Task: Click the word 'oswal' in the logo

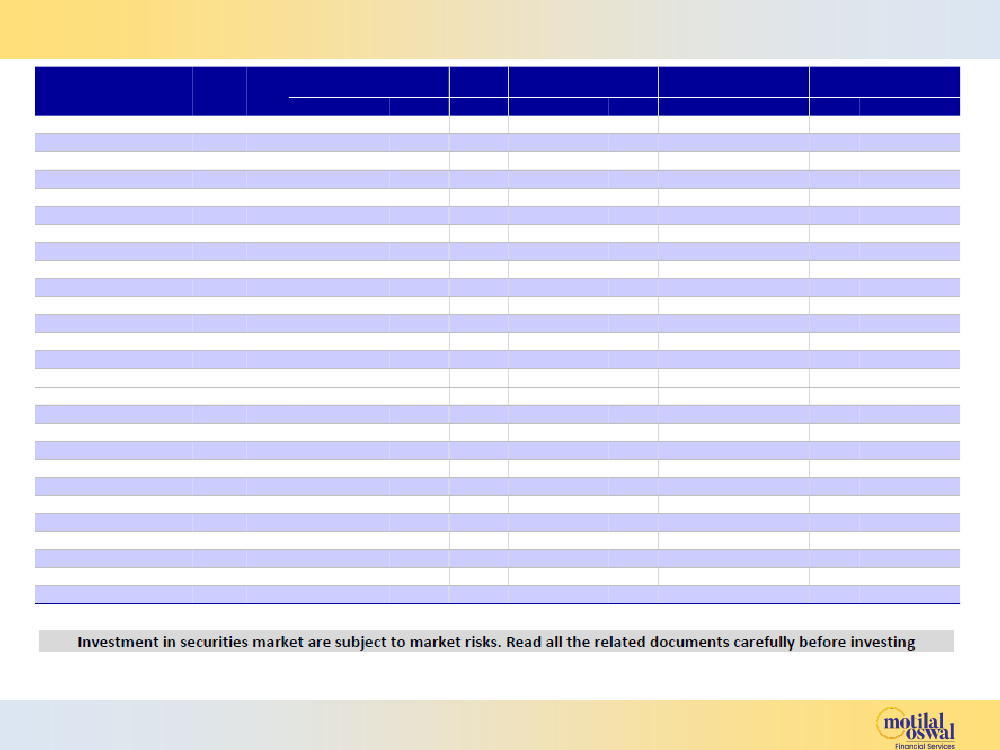Action: pyautogui.click(x=930, y=730)
